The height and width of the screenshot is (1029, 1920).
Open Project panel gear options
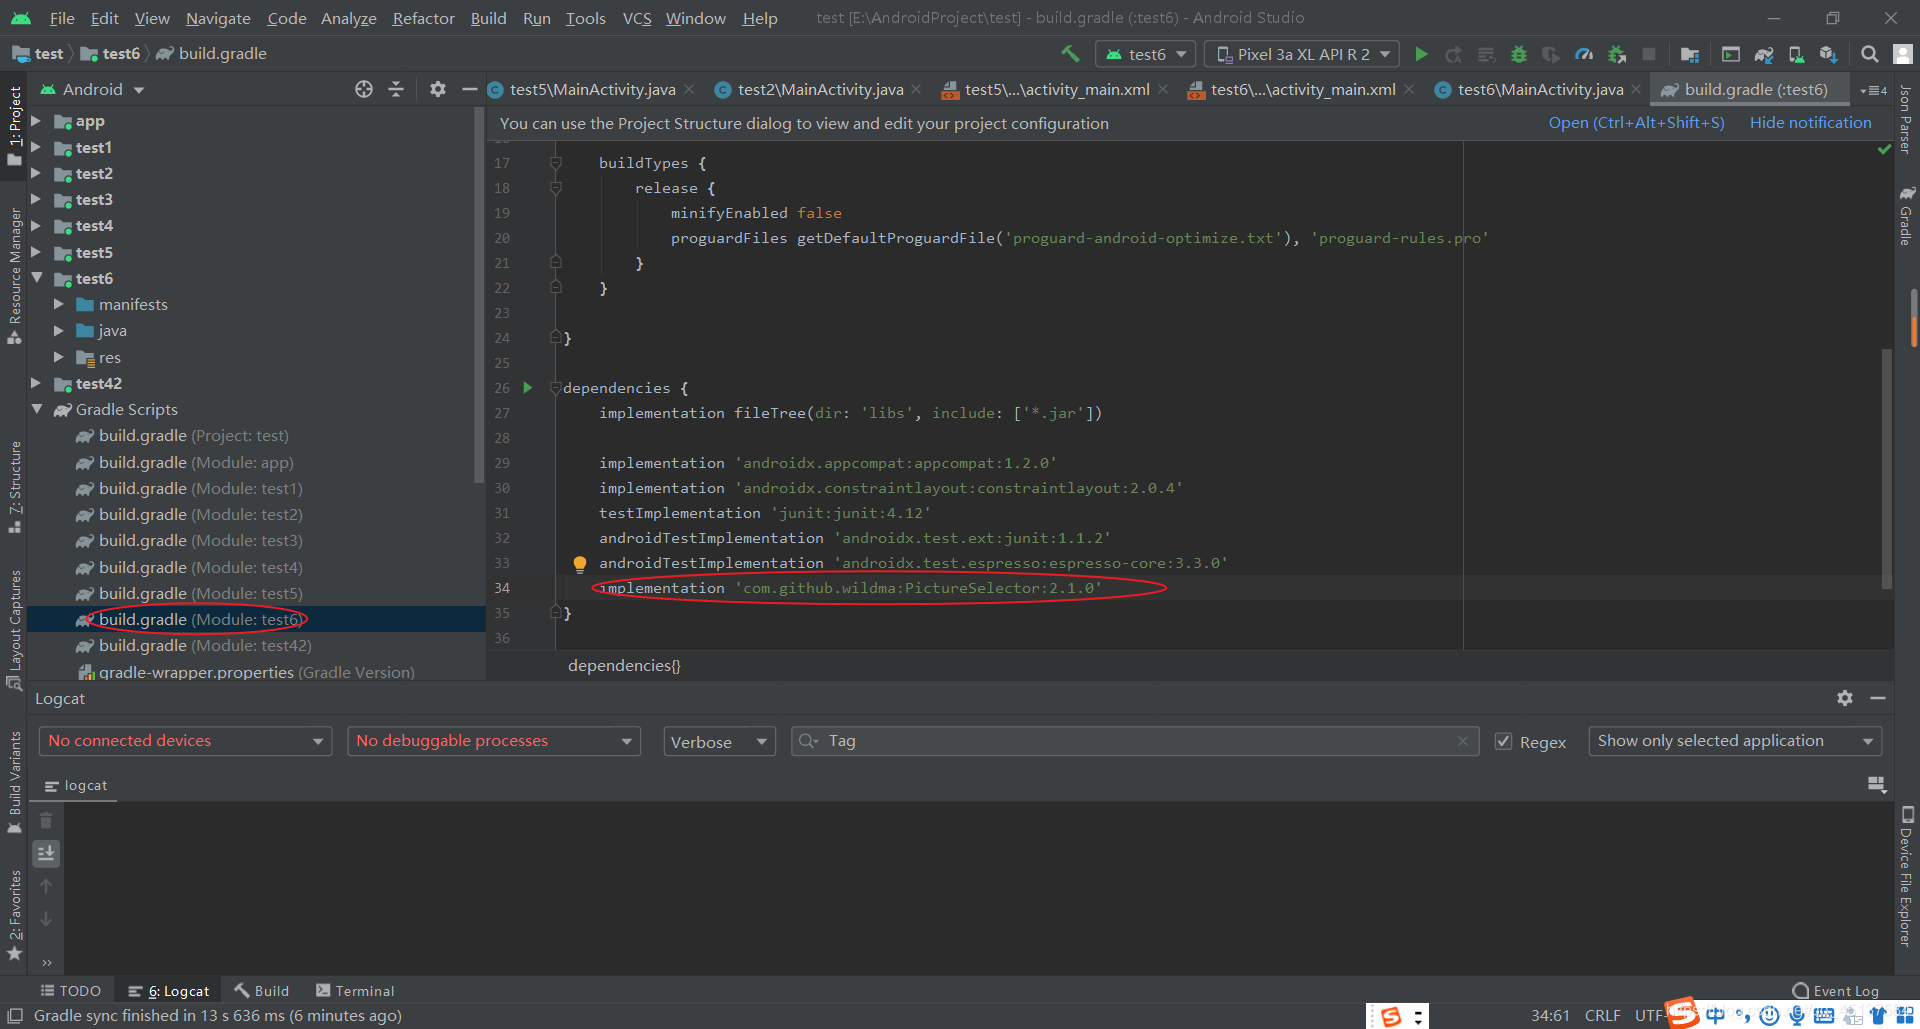[x=437, y=89]
